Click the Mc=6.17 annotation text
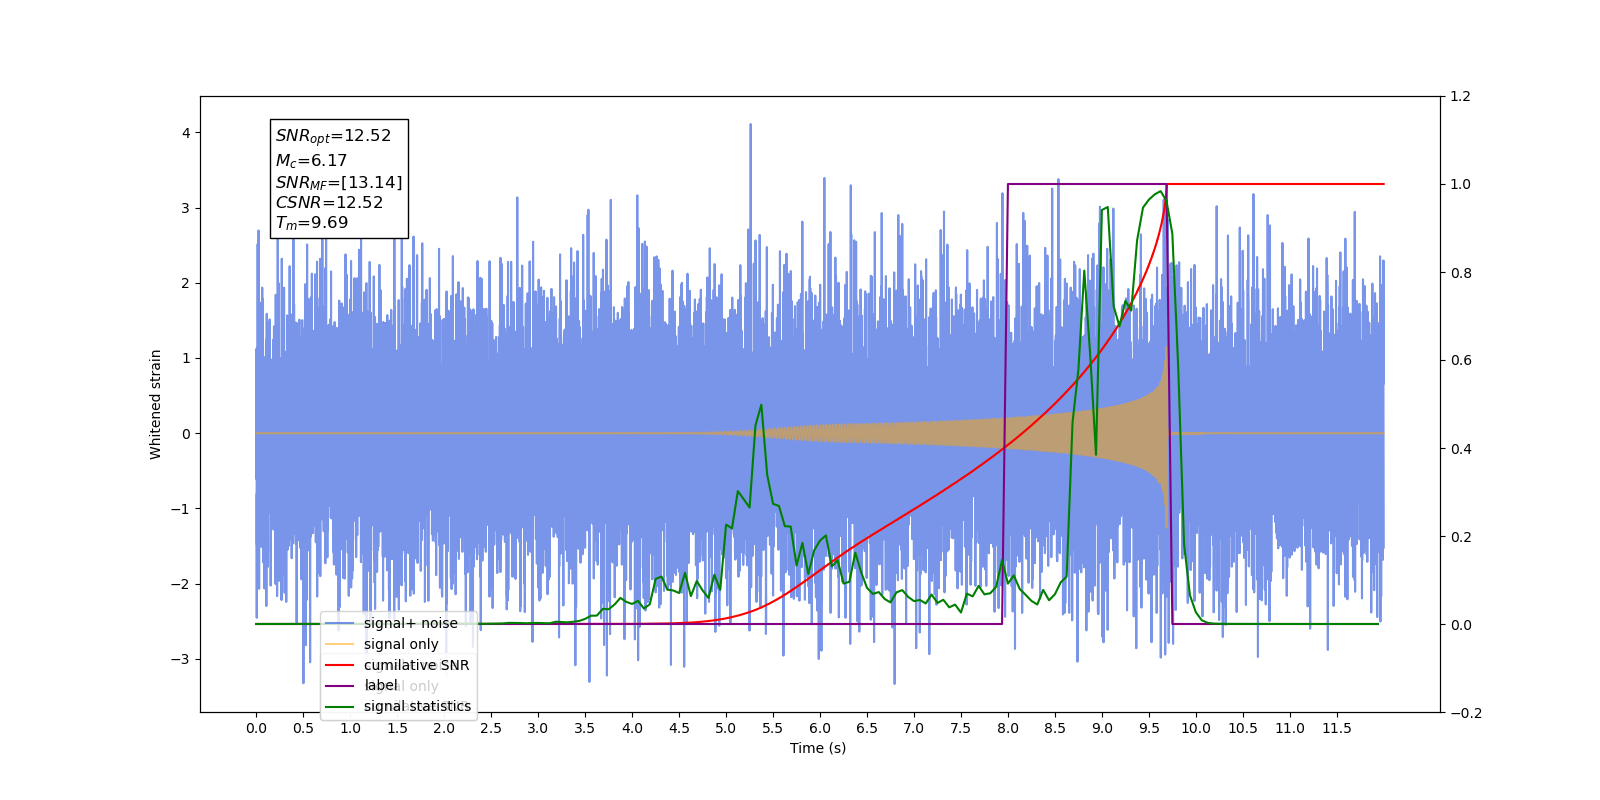This screenshot has height=800, width=1600. coord(311,160)
